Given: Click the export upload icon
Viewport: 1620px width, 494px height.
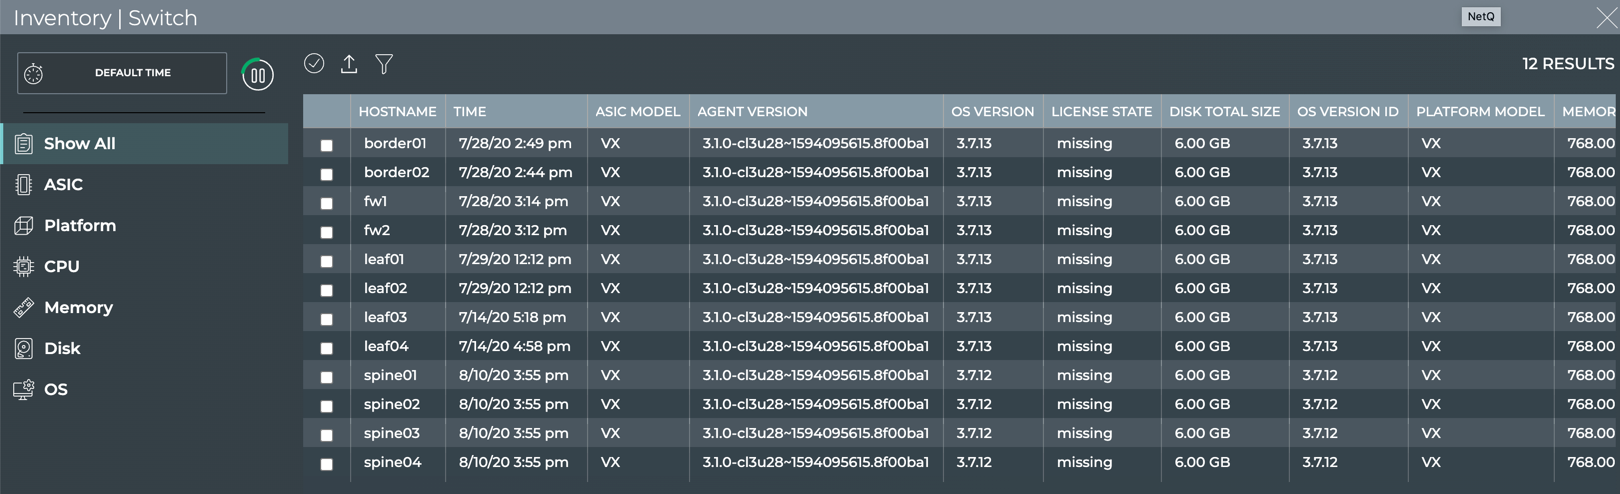Looking at the screenshot, I should pyautogui.click(x=349, y=64).
